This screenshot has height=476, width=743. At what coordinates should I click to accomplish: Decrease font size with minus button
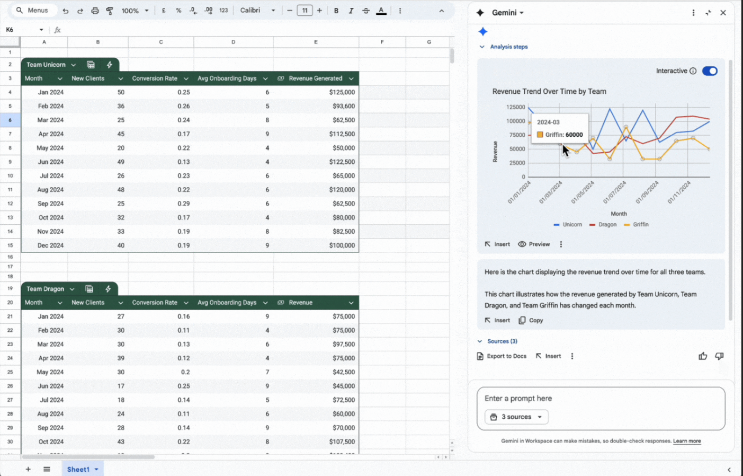290,10
